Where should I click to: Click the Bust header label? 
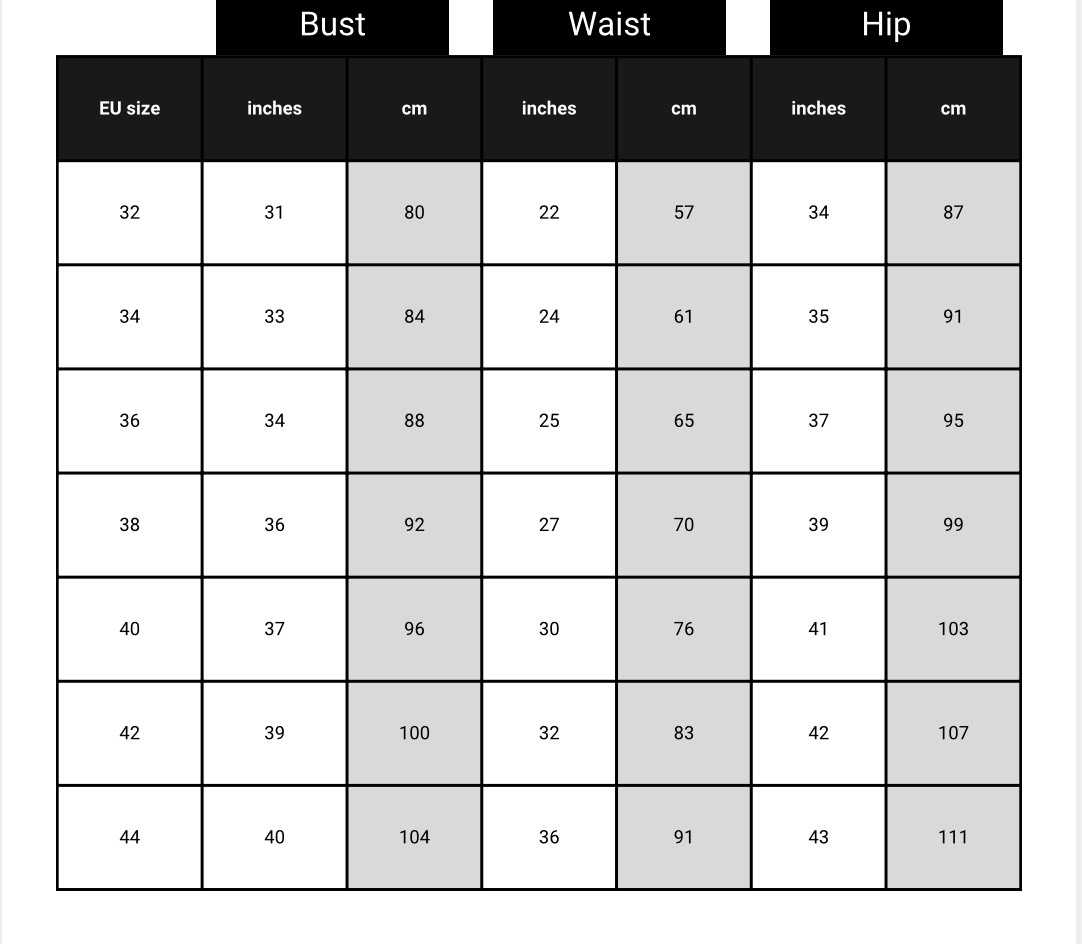(332, 25)
